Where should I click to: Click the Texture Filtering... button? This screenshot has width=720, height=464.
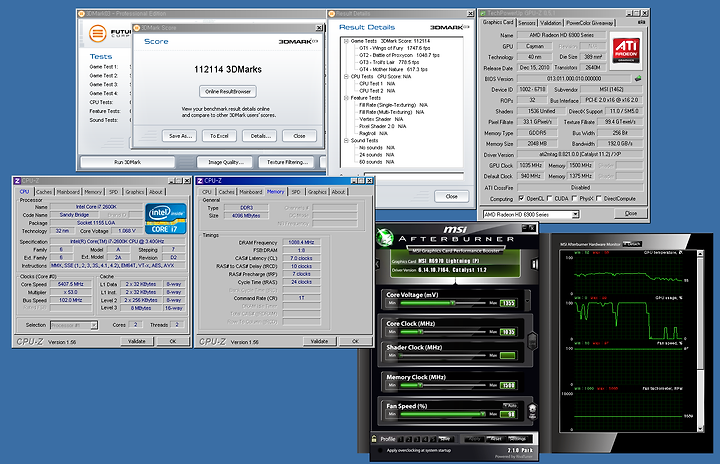(287, 162)
